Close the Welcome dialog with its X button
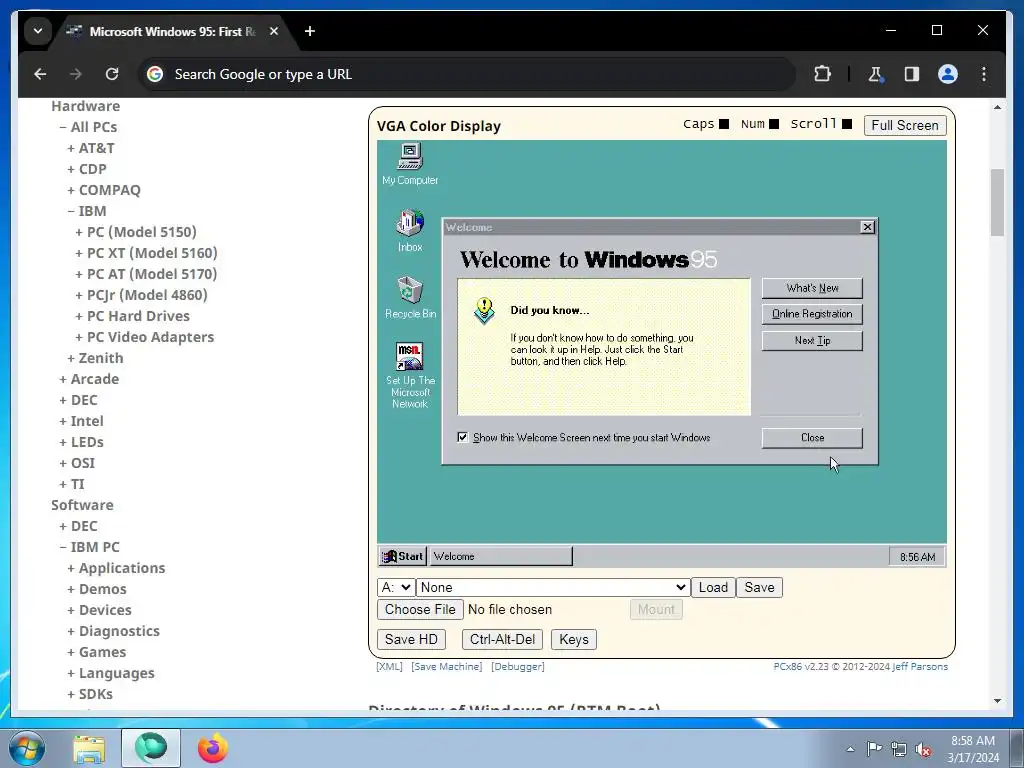Screen dimensions: 1024x768 (x=867, y=227)
